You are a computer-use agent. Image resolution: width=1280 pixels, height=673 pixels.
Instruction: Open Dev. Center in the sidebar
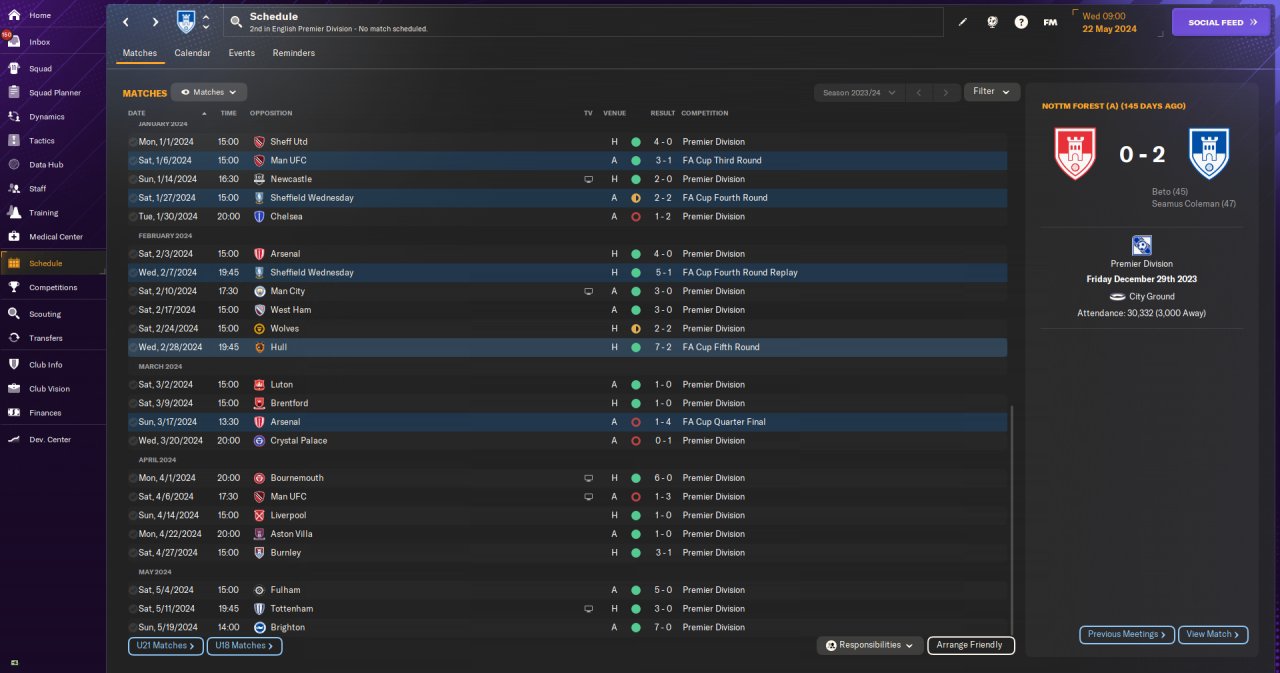[54, 440]
